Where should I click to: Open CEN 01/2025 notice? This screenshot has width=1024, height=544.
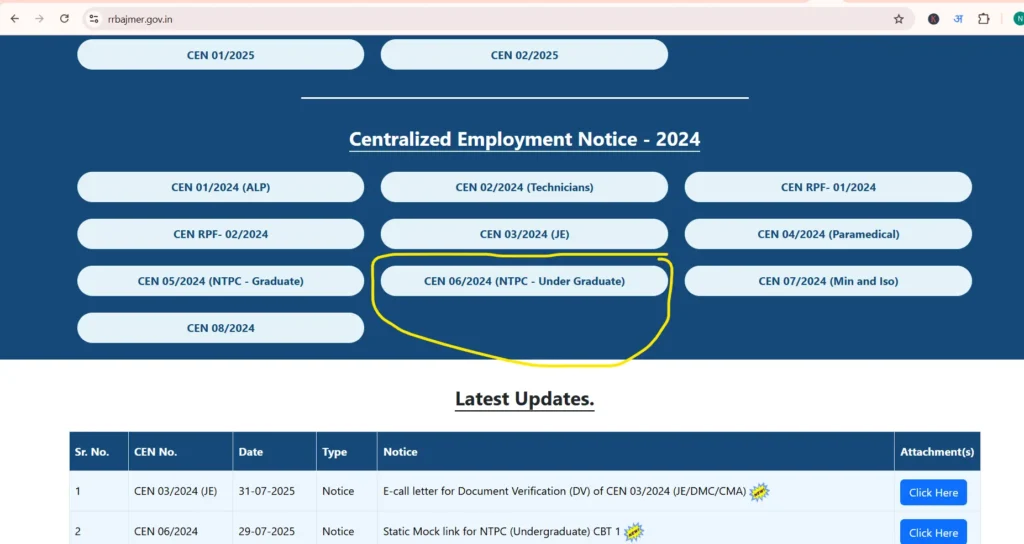coord(220,55)
